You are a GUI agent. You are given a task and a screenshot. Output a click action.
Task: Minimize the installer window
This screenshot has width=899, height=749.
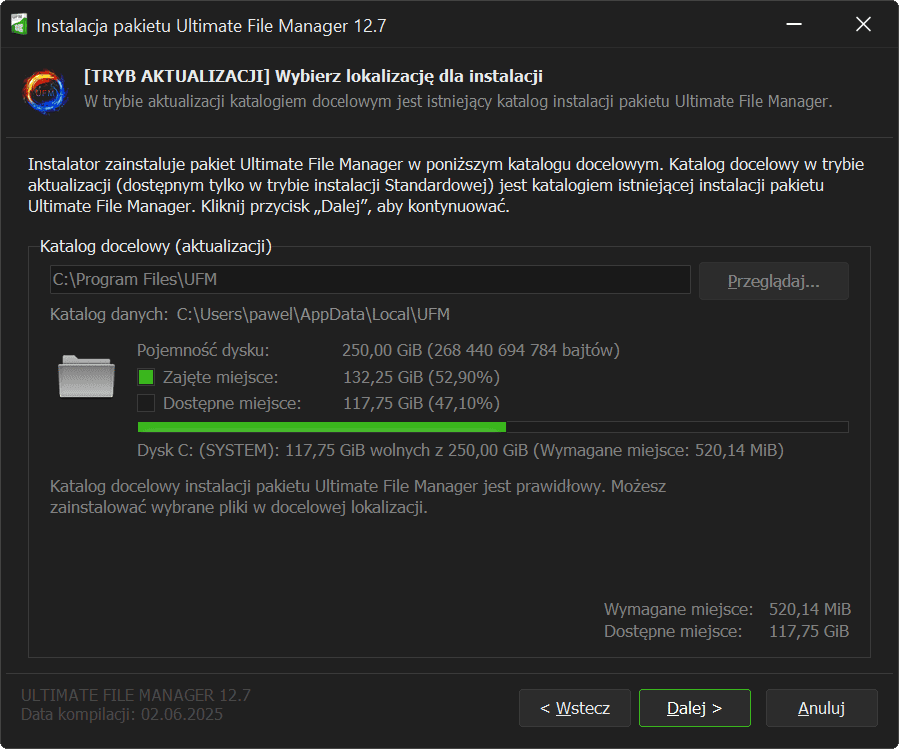[794, 25]
